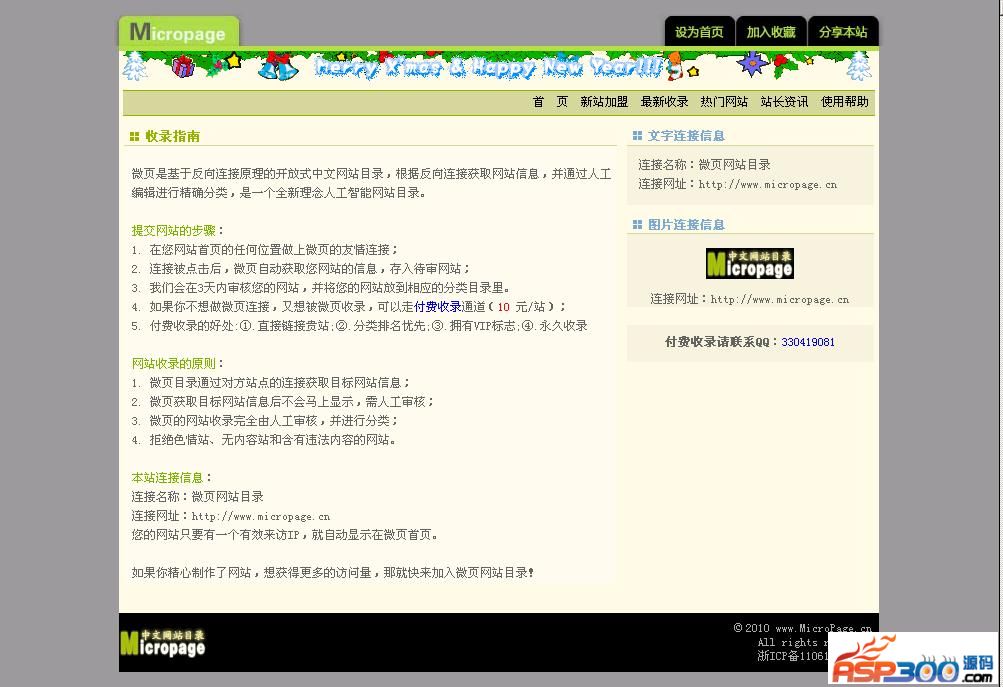Image resolution: width=1003 pixels, height=687 pixels.
Task: Click the purple gift box in the banner
Action: pyautogui.click(x=183, y=67)
